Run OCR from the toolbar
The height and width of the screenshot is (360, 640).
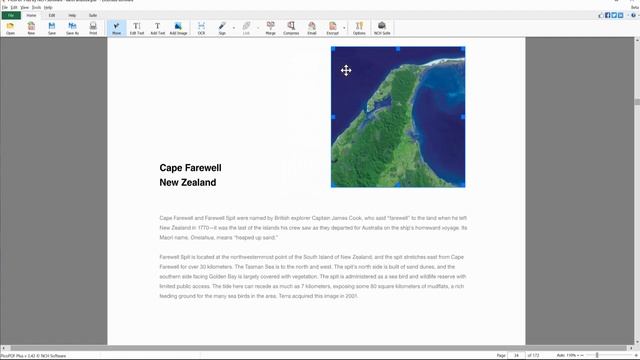pyautogui.click(x=201, y=28)
